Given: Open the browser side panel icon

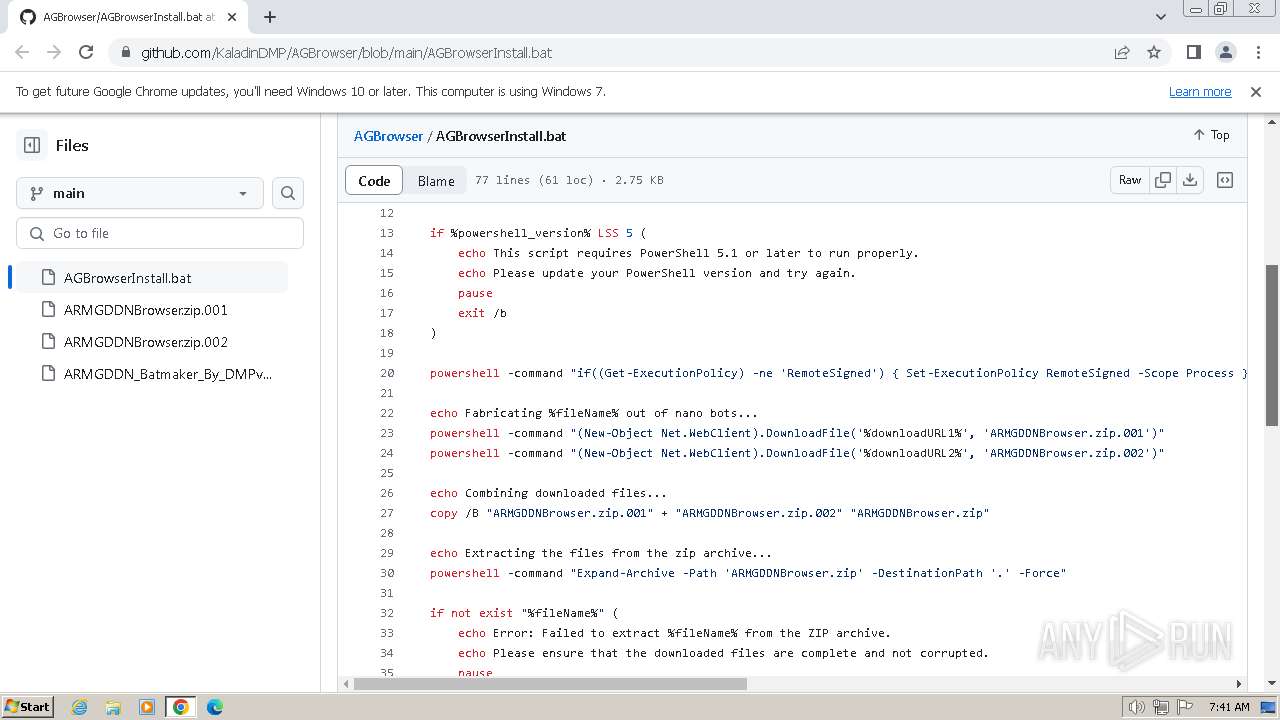Looking at the screenshot, I should coord(1194,52).
